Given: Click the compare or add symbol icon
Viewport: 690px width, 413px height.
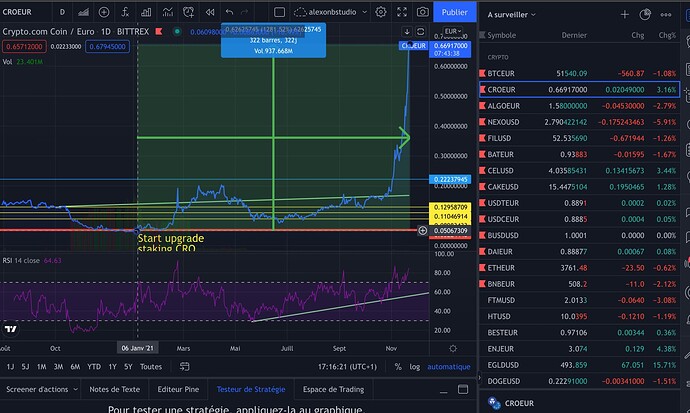Looking at the screenshot, I should 104,12.
